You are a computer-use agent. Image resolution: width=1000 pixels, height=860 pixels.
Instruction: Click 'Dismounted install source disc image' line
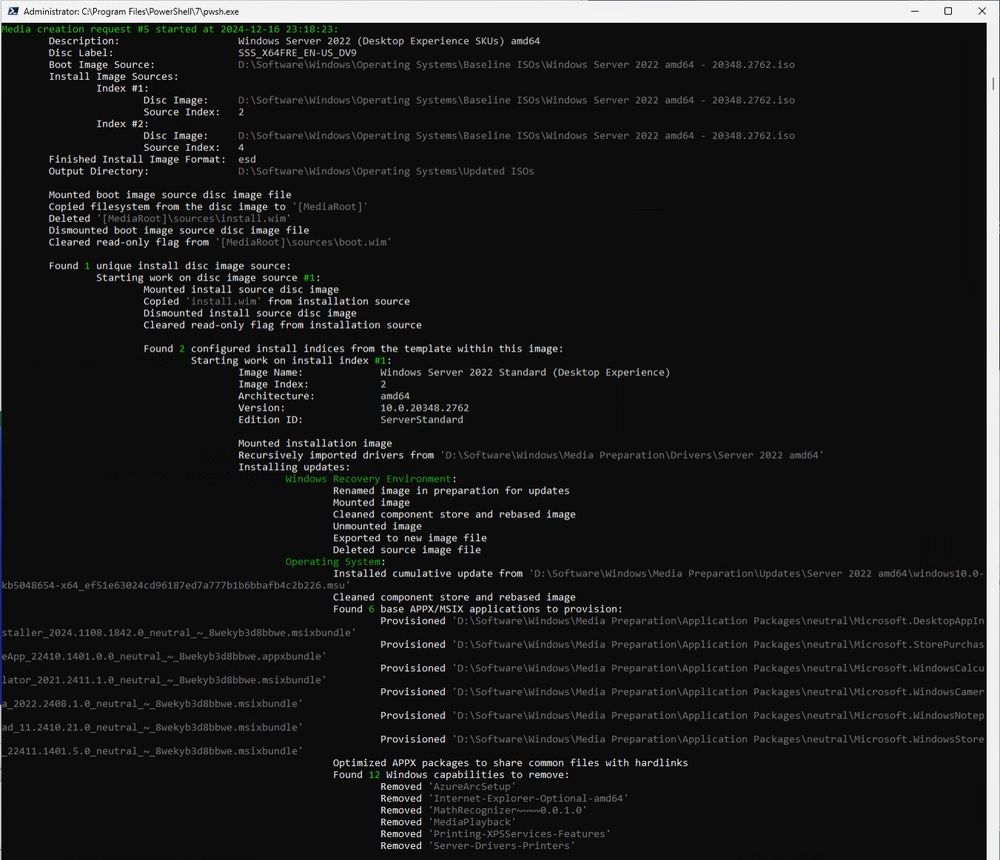[x=250, y=313]
